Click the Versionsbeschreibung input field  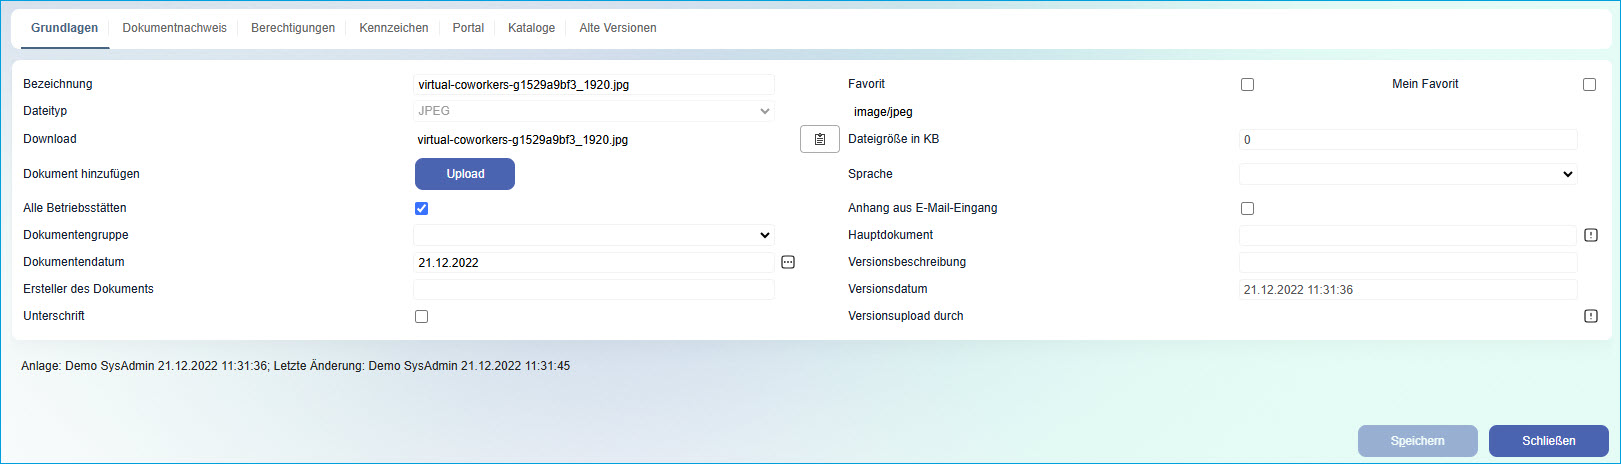[1408, 262]
